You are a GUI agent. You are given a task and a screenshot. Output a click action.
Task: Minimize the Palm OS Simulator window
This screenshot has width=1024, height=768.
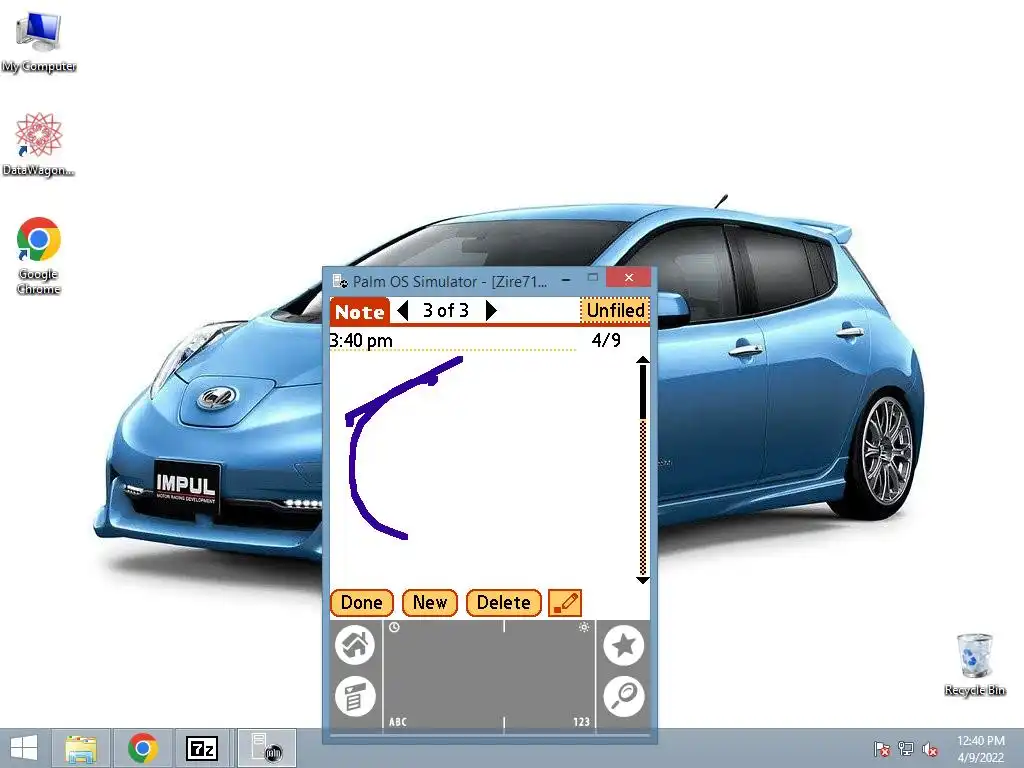pos(566,280)
